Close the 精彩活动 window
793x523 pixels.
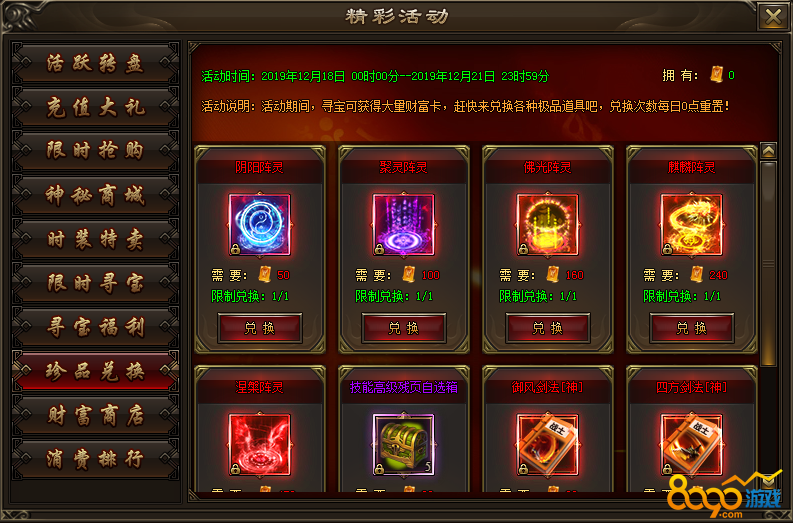click(773, 17)
